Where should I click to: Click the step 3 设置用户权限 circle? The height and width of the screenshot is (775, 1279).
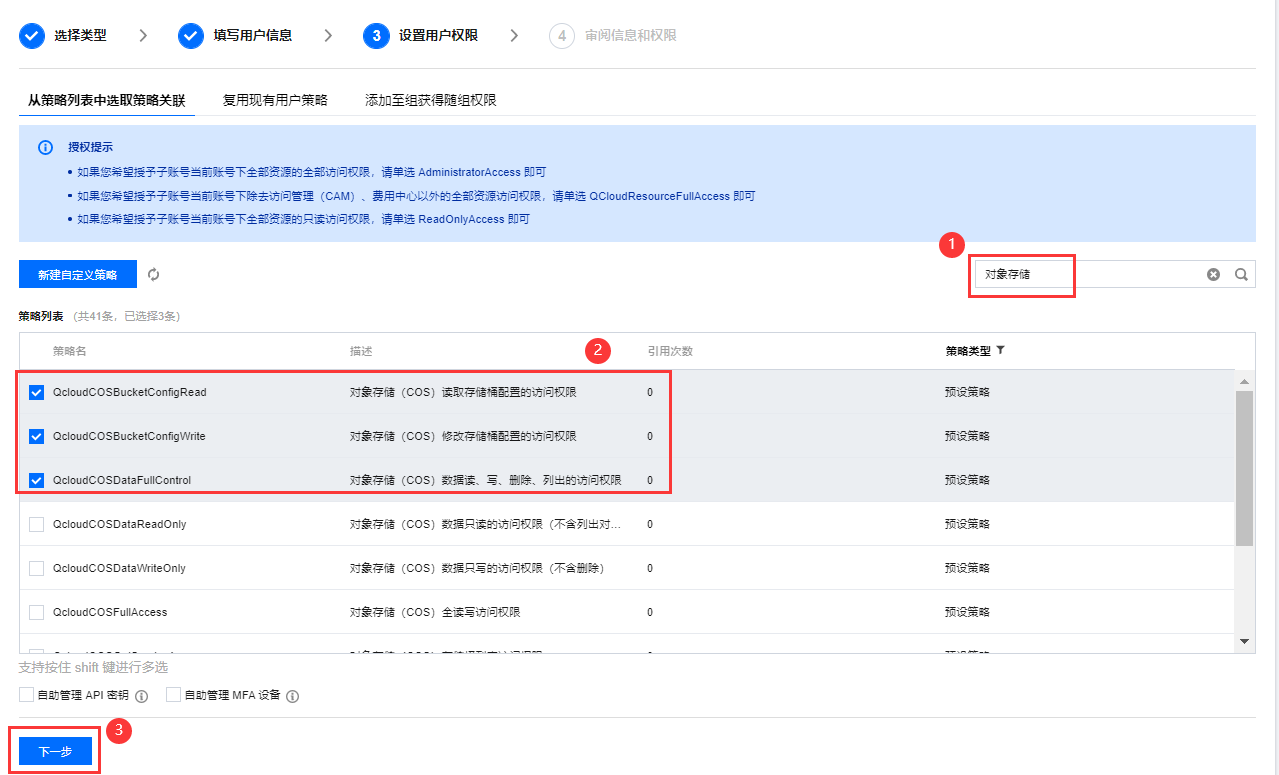coord(376,36)
